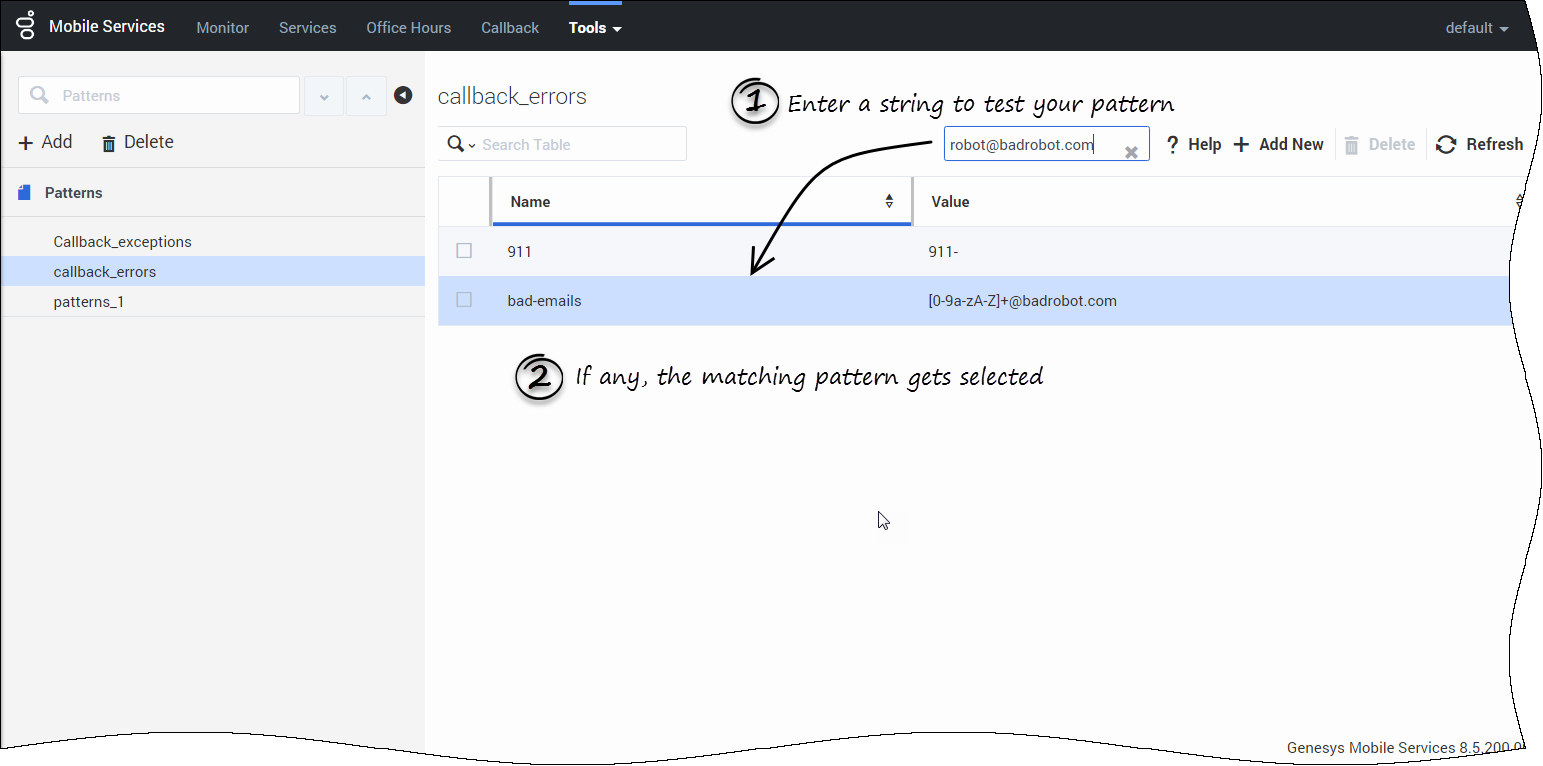Click the Patterns folder icon
The image size is (1543, 766).
click(x=25, y=192)
